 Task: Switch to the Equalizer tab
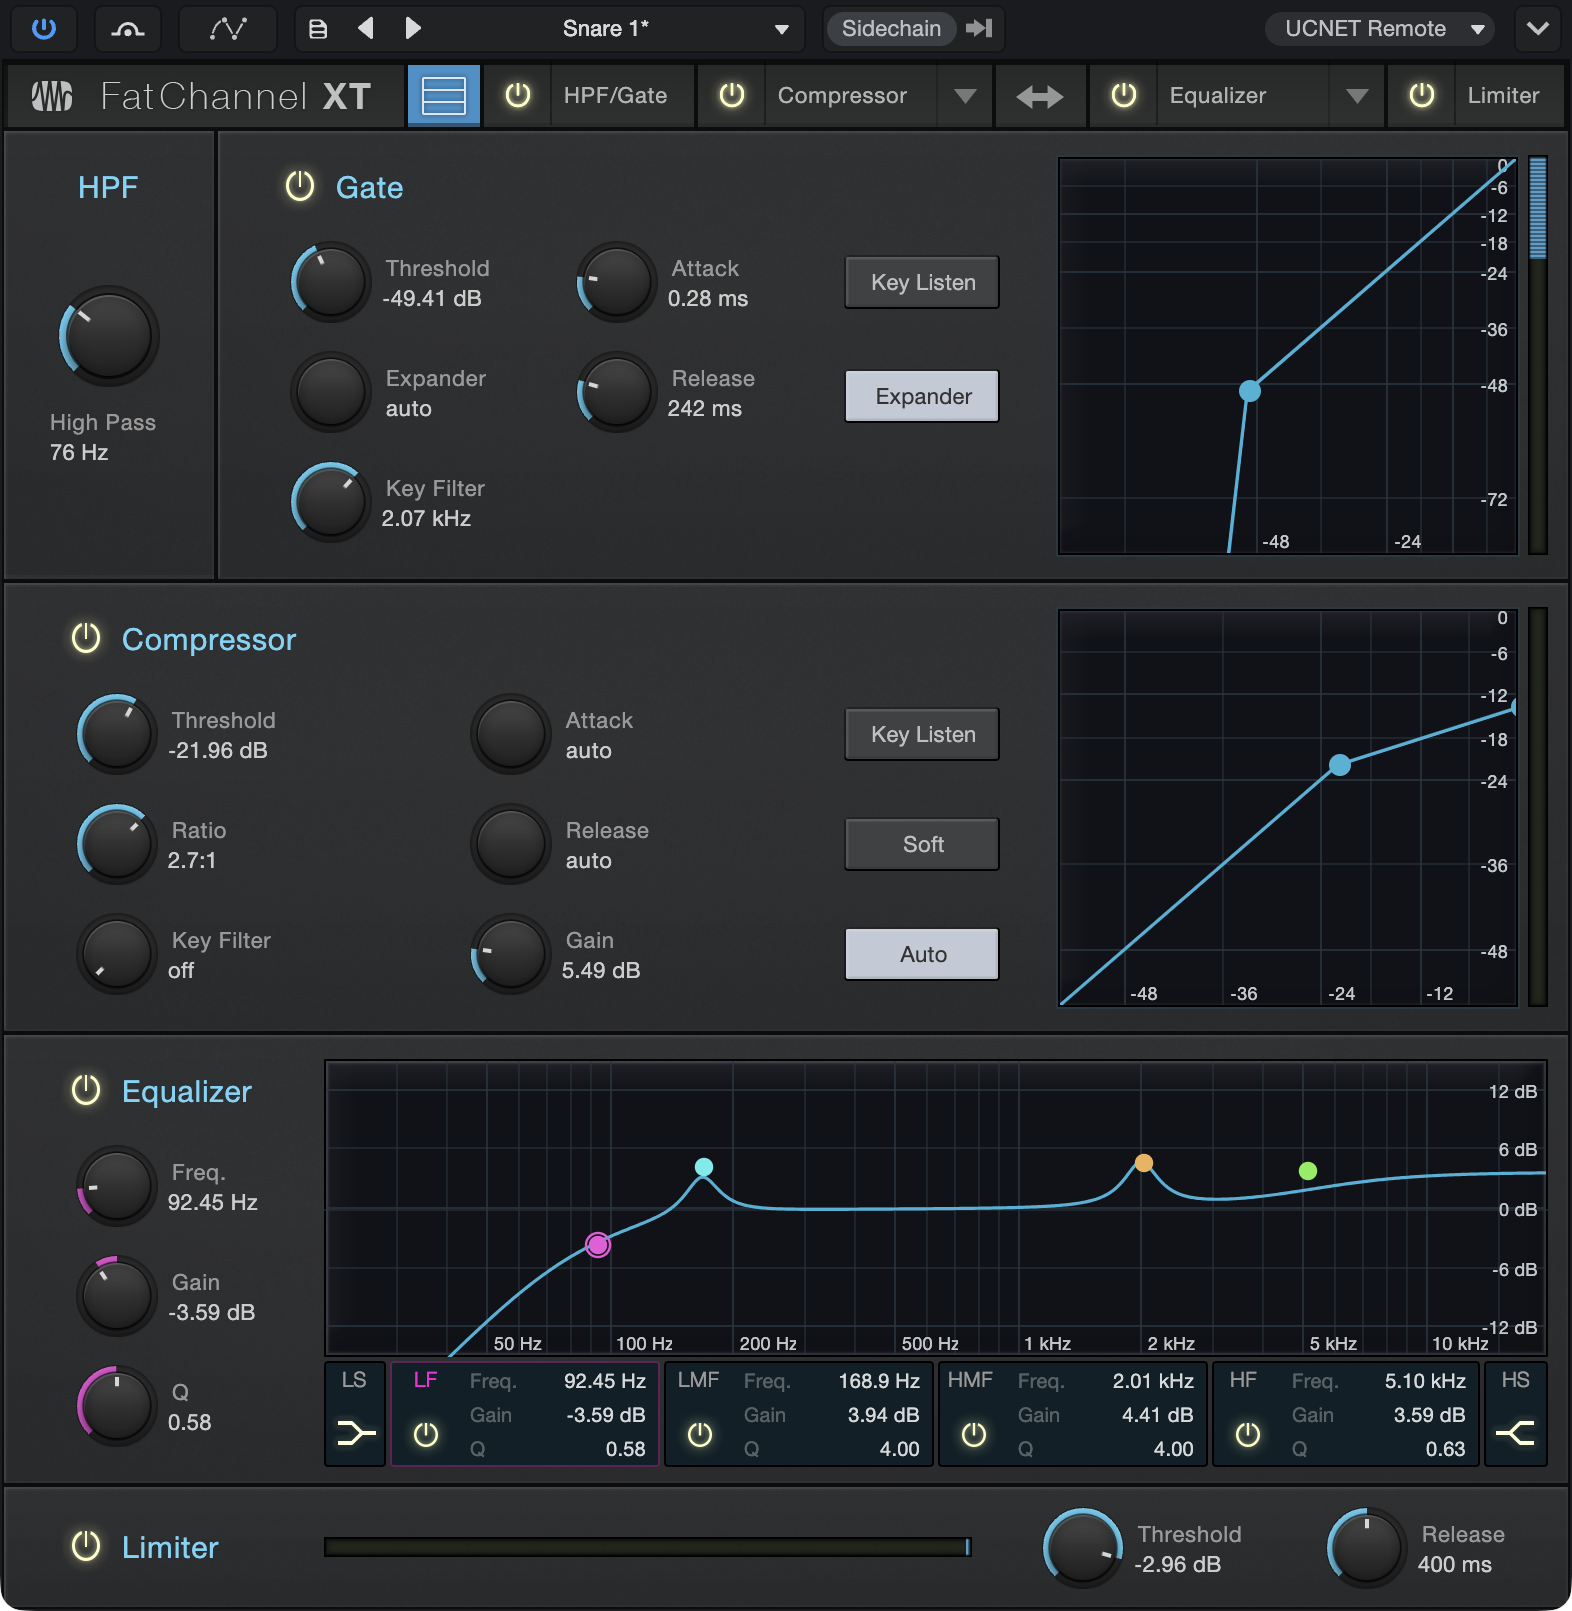tap(1218, 96)
